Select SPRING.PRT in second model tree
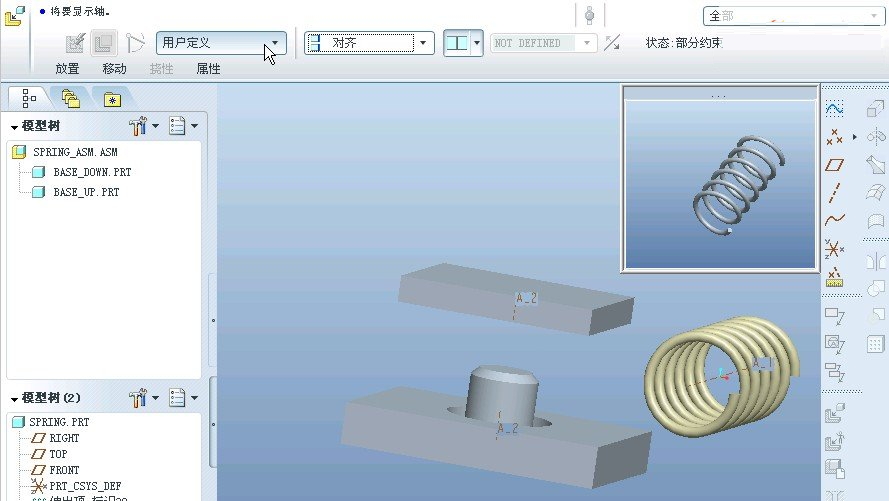This screenshot has height=501, width=889. click(59, 422)
